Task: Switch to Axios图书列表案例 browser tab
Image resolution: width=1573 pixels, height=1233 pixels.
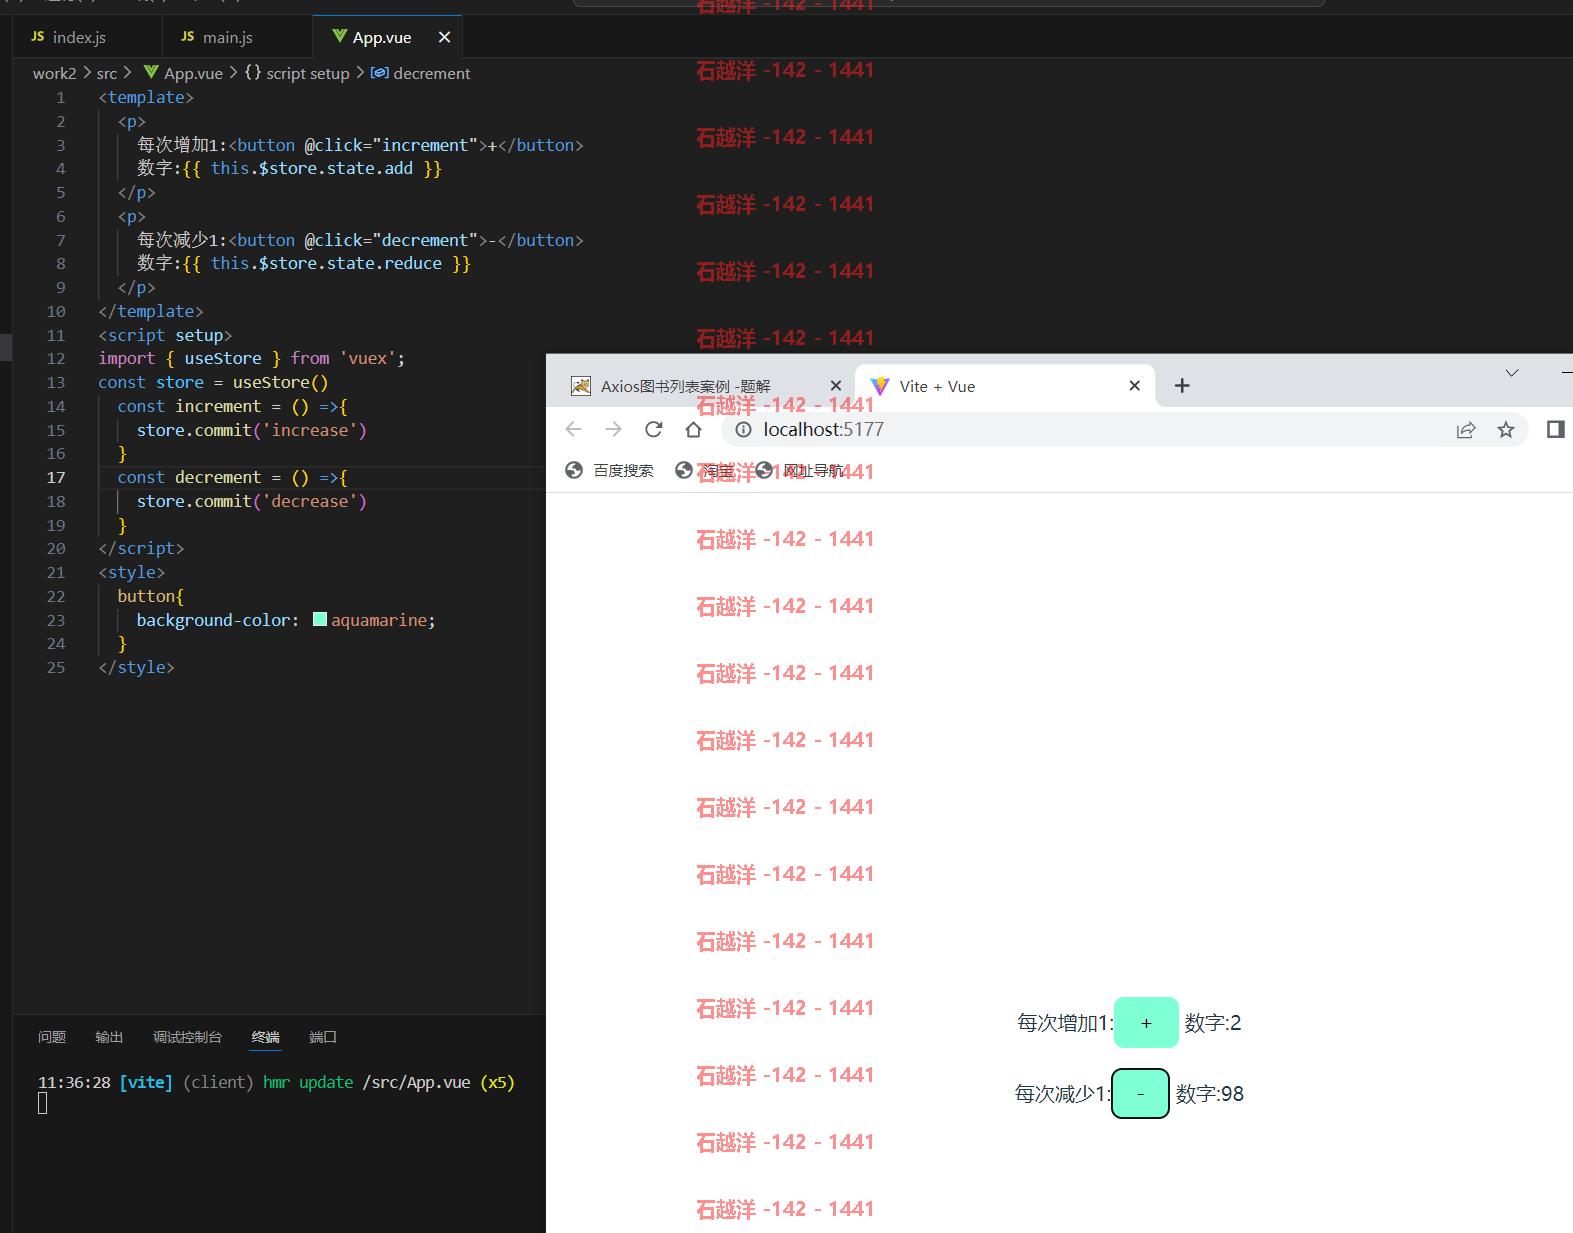Action: pos(686,386)
